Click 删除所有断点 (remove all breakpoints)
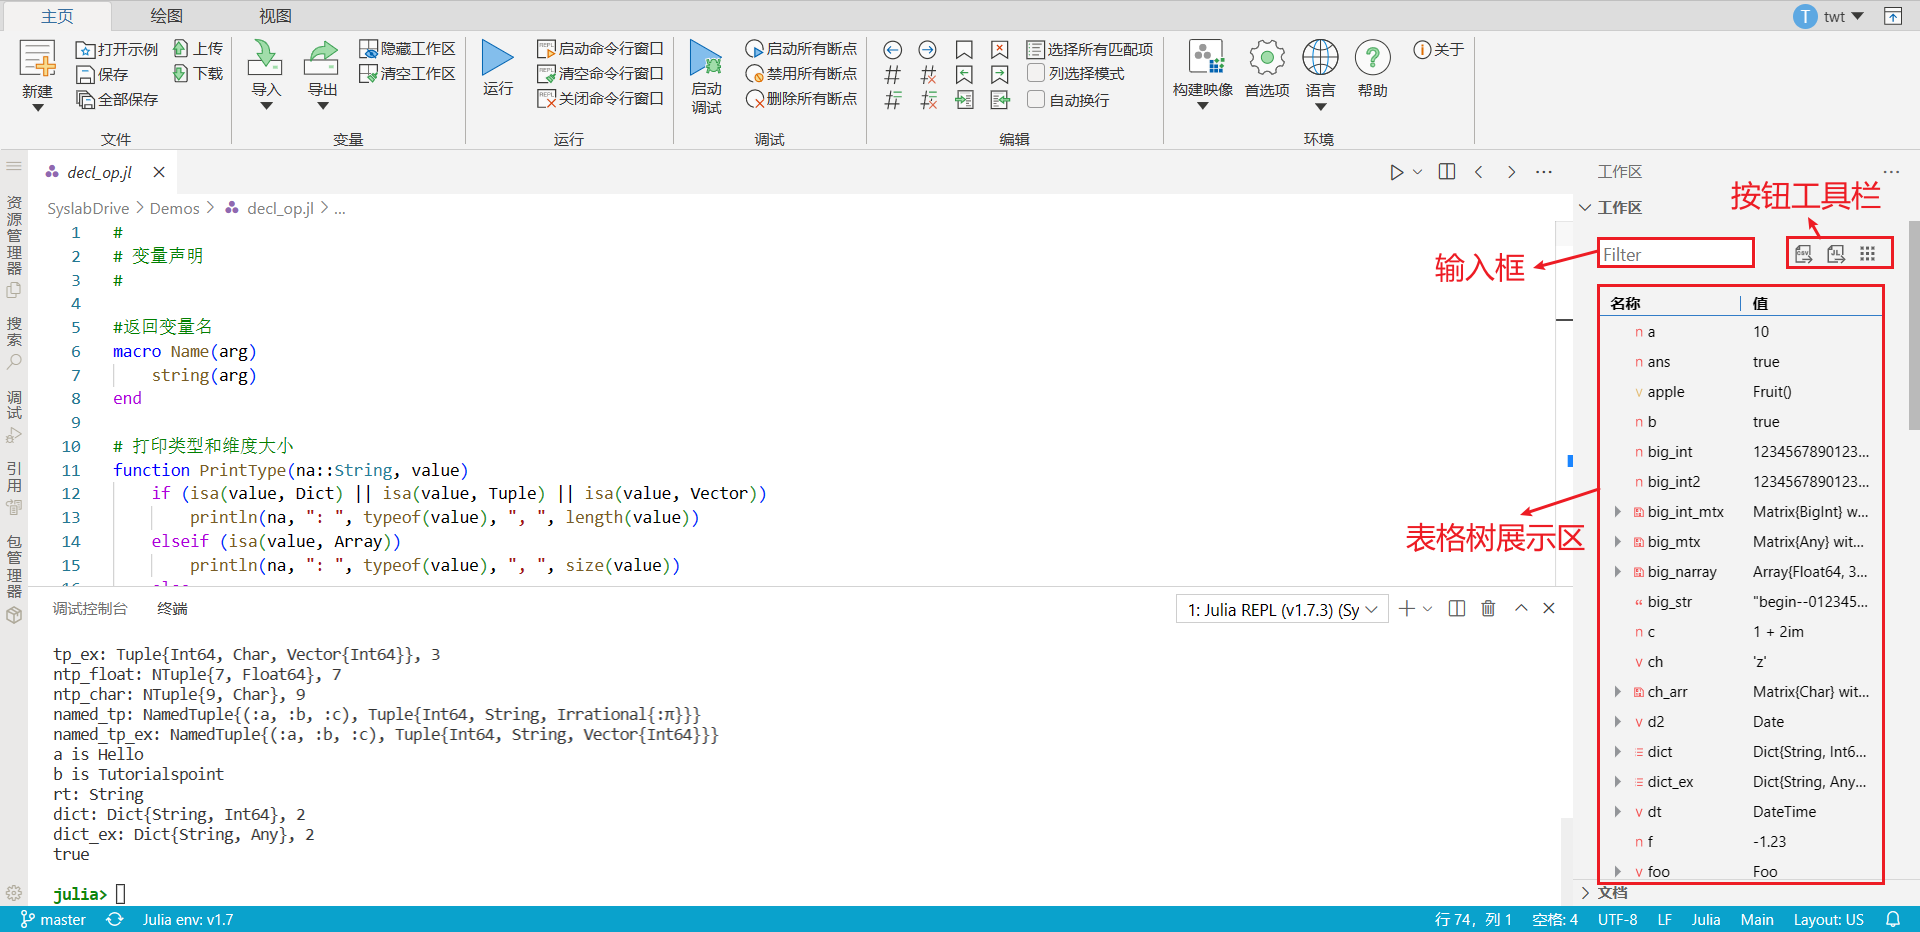 coord(801,99)
